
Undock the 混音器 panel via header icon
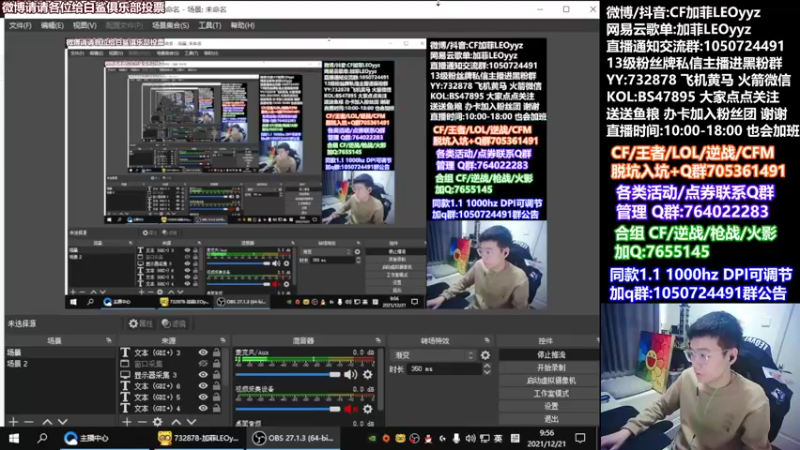point(378,340)
